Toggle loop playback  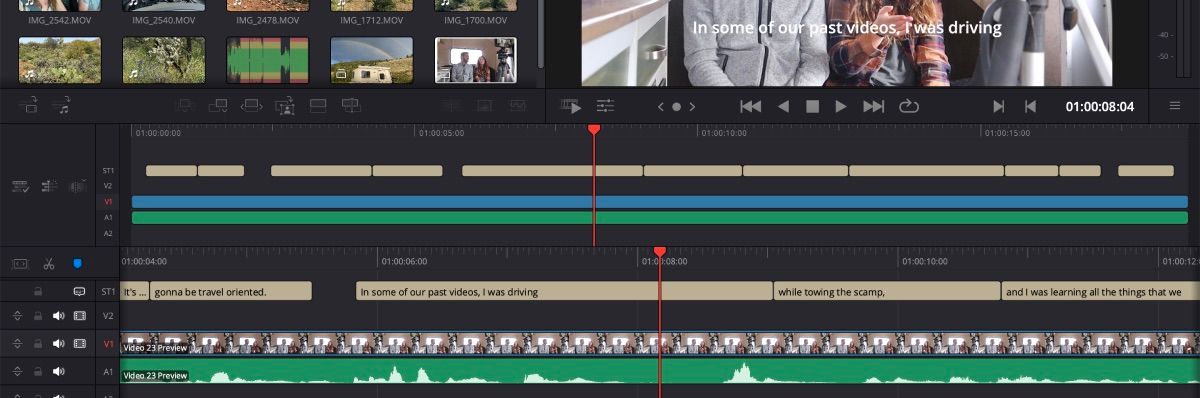(x=908, y=106)
